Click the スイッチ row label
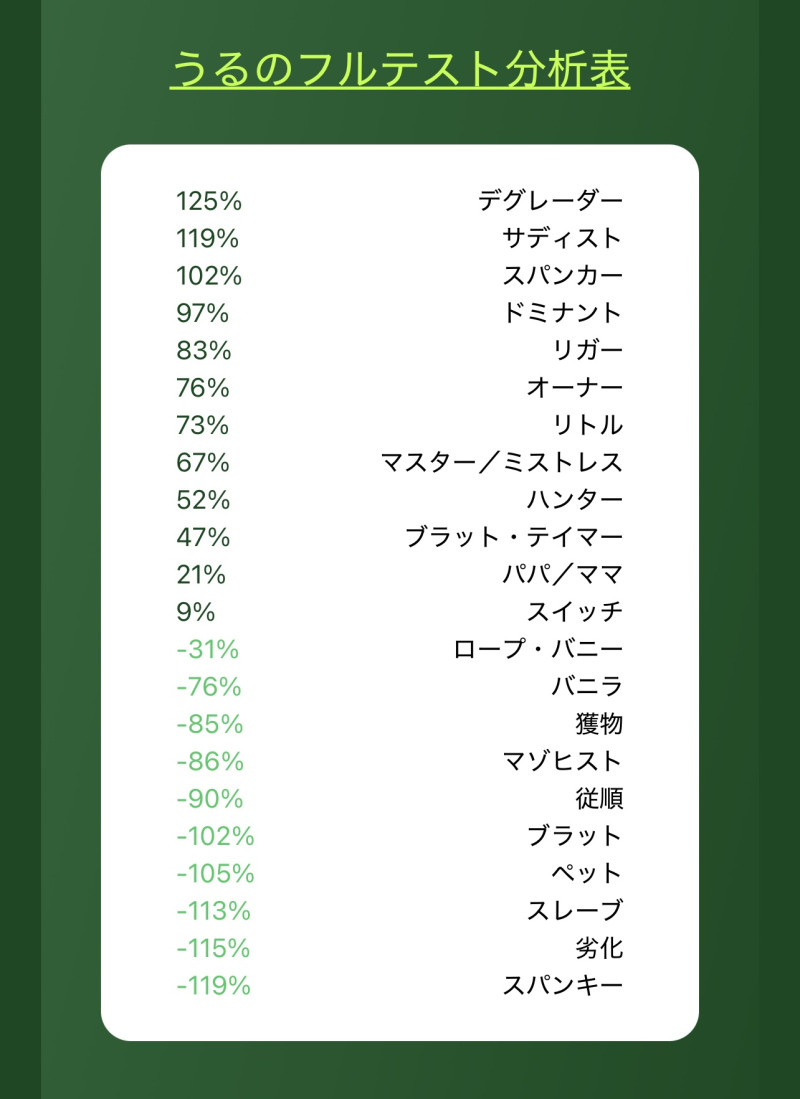800x1099 pixels. pos(575,611)
